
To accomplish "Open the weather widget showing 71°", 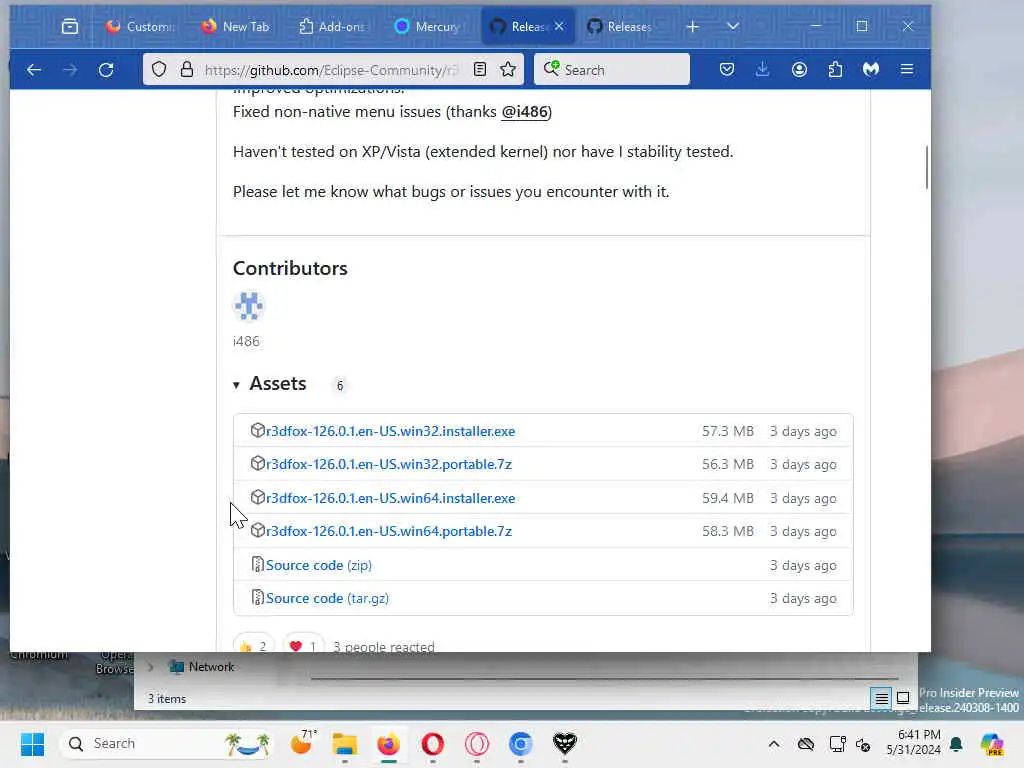I will point(302,744).
